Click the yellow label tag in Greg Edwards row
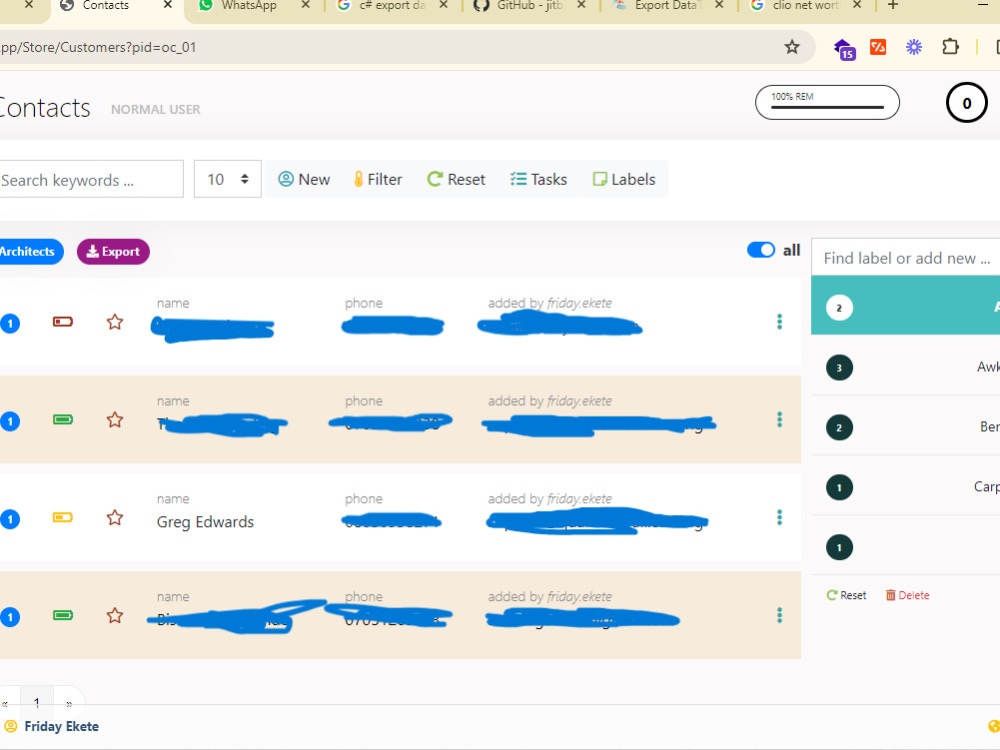Screen dimensions: 1000x750 click(x=62, y=517)
